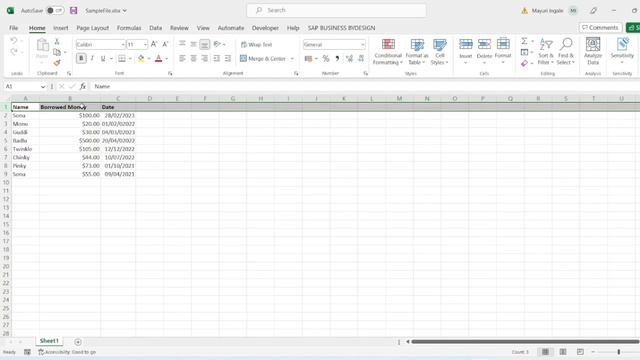640x360 pixels.
Task: Apply cell borders with borders icon
Action: tap(122, 58)
